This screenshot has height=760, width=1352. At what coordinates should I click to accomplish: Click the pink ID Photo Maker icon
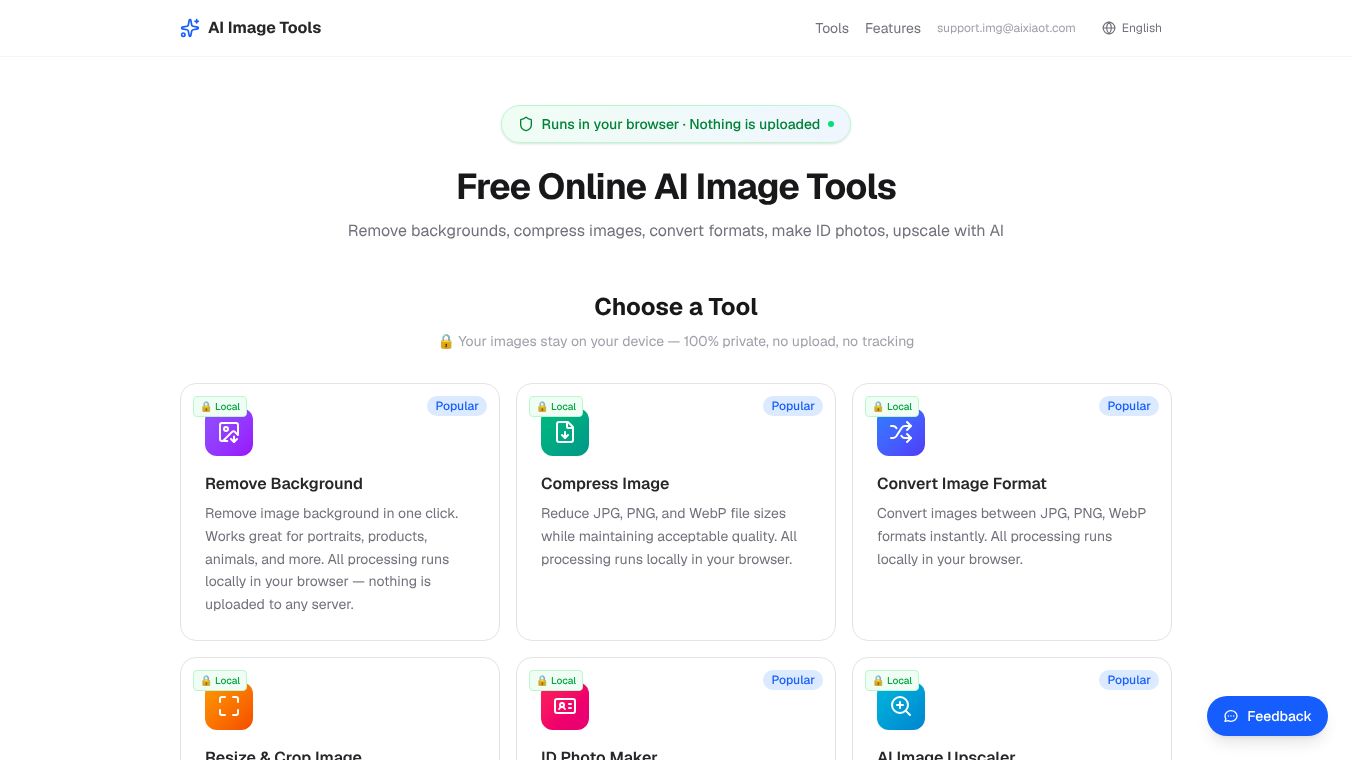click(x=565, y=706)
